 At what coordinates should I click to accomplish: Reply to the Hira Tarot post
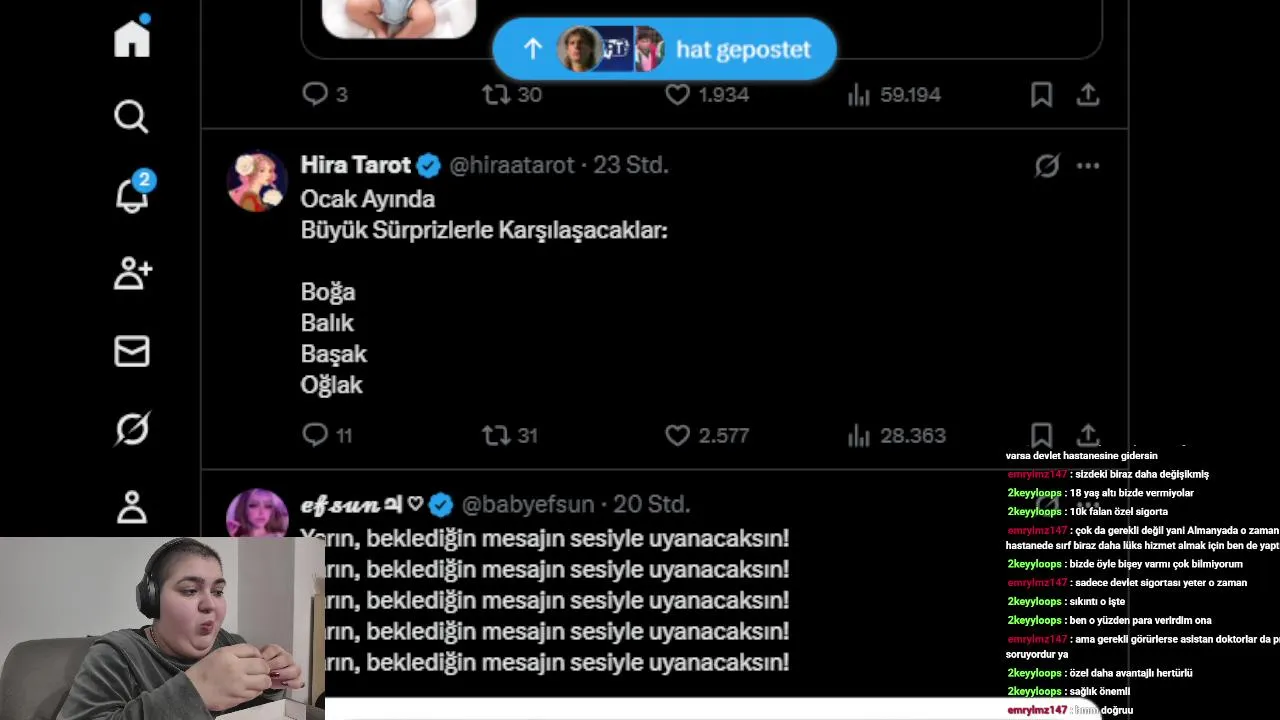pos(315,435)
